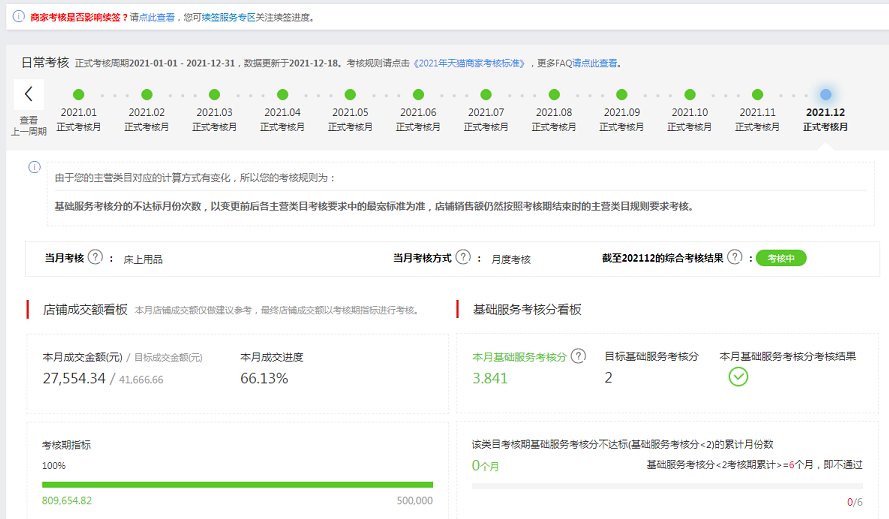Image resolution: width=889 pixels, height=519 pixels.
Task: Open the 续签服务专区 link
Action: (x=228, y=18)
